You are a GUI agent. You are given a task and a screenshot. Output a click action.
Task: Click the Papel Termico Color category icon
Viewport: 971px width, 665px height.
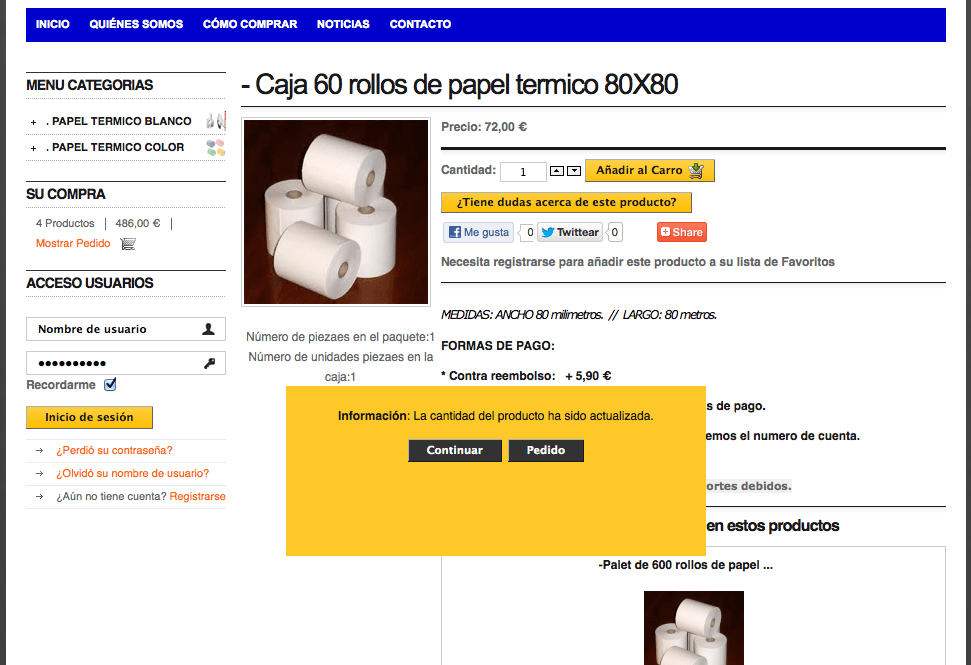tap(216, 147)
